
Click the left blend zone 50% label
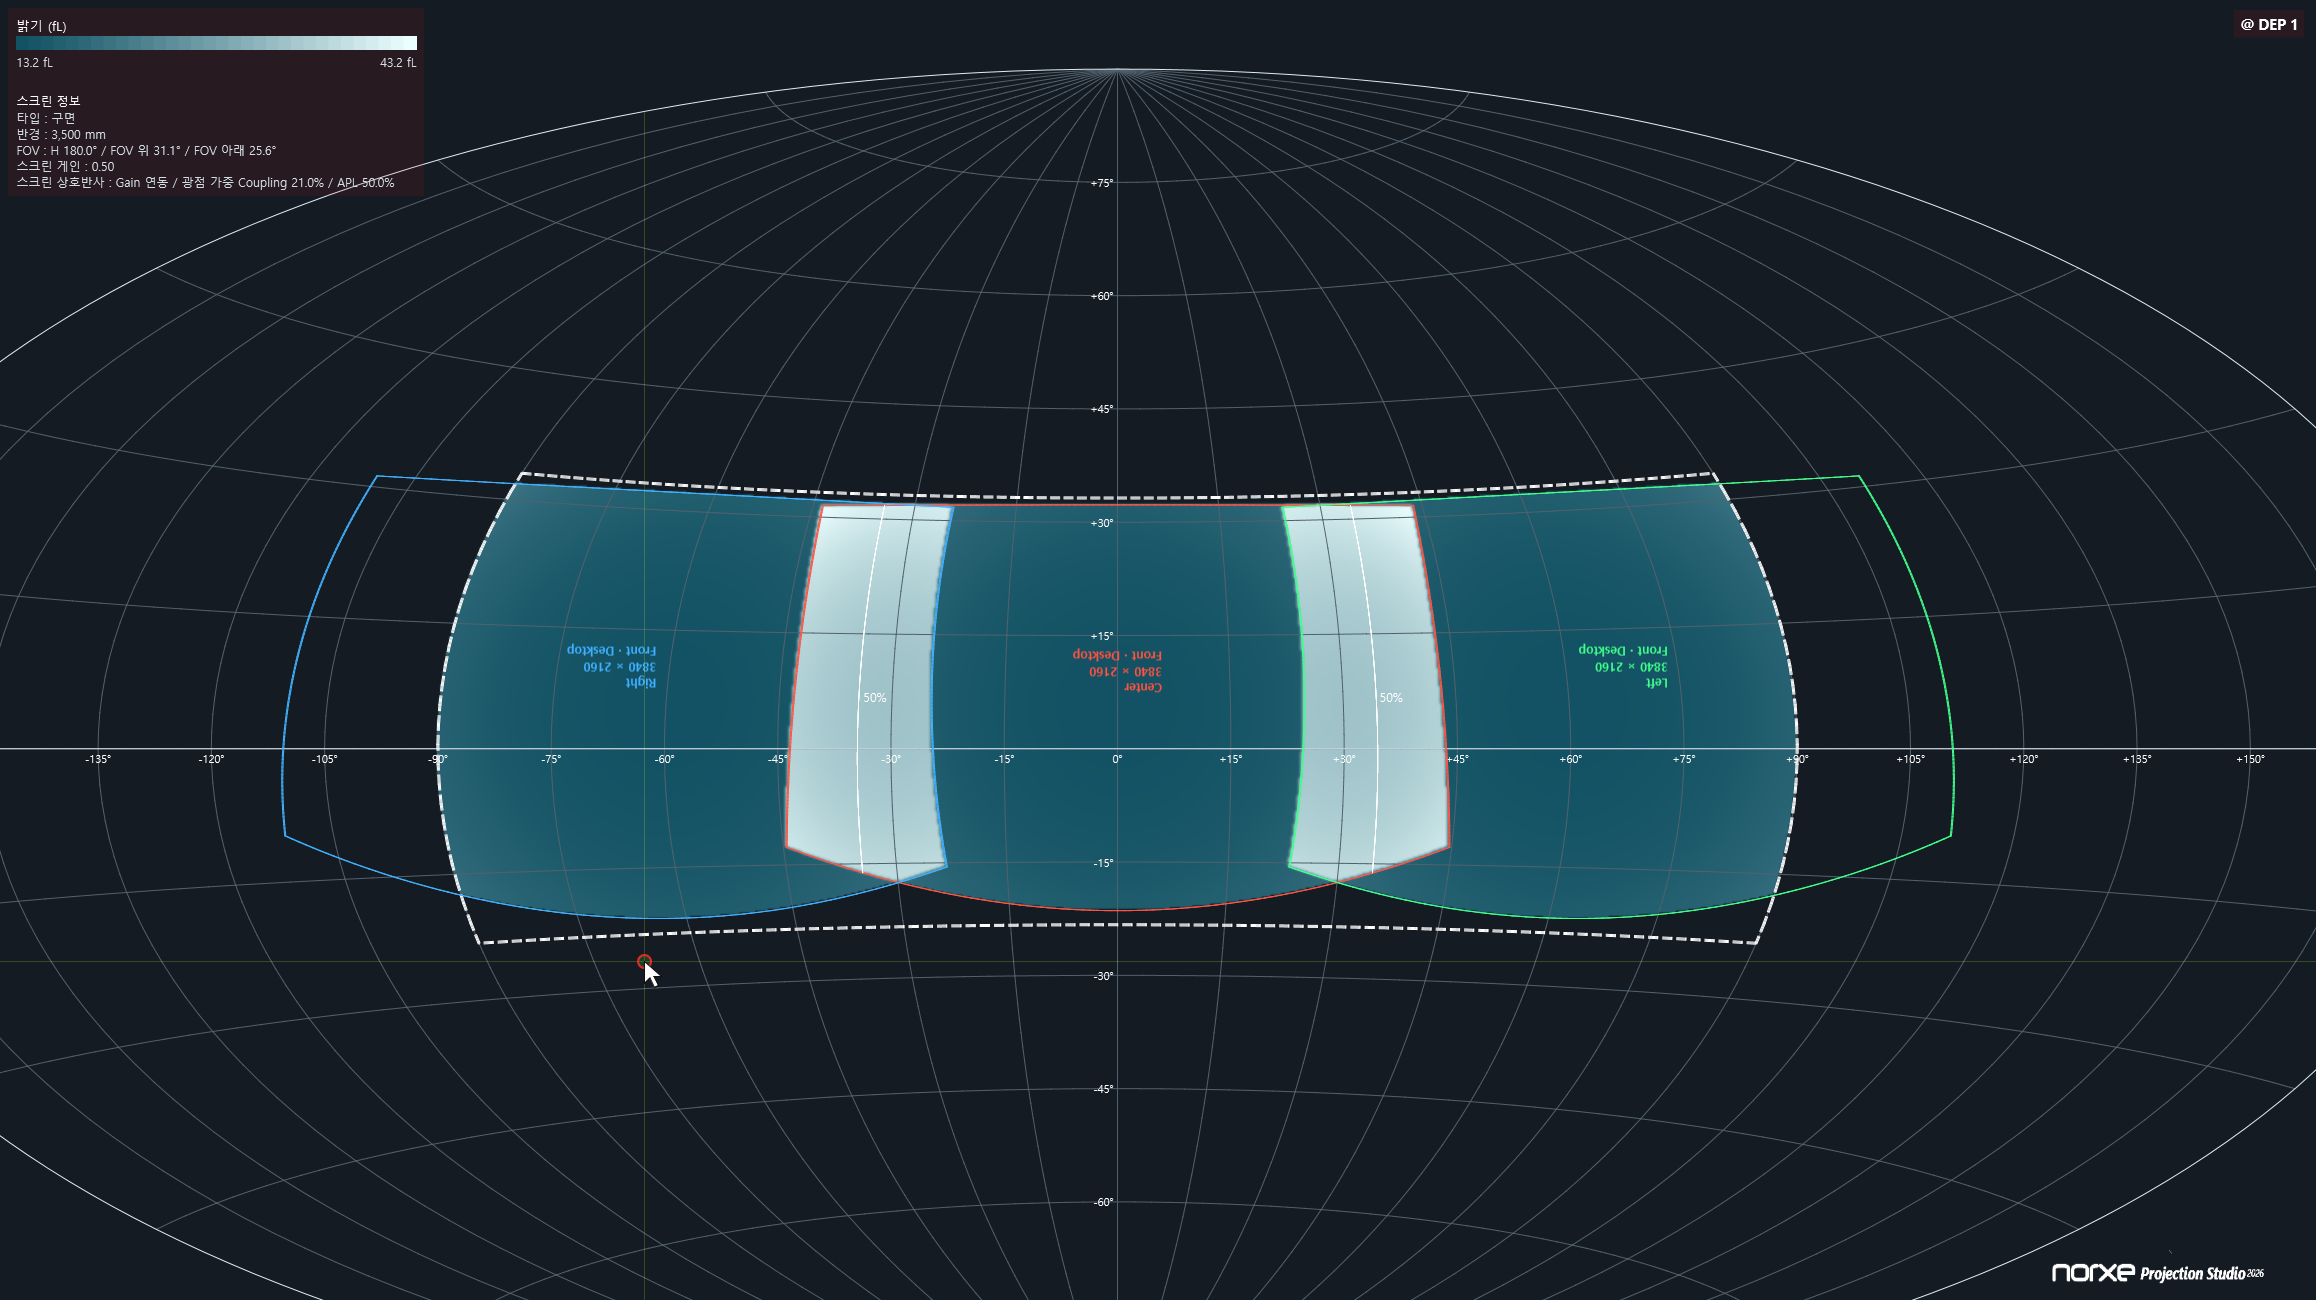click(x=875, y=698)
